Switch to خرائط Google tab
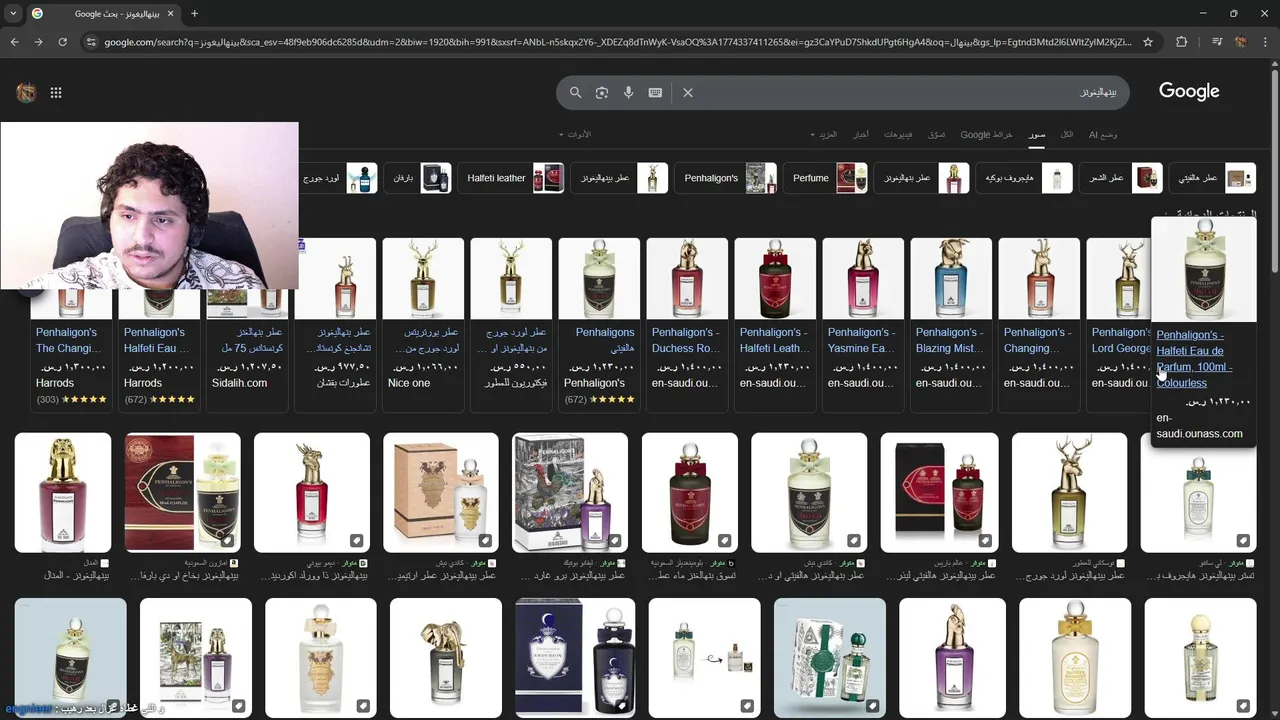This screenshot has height=720, width=1280. click(x=987, y=134)
